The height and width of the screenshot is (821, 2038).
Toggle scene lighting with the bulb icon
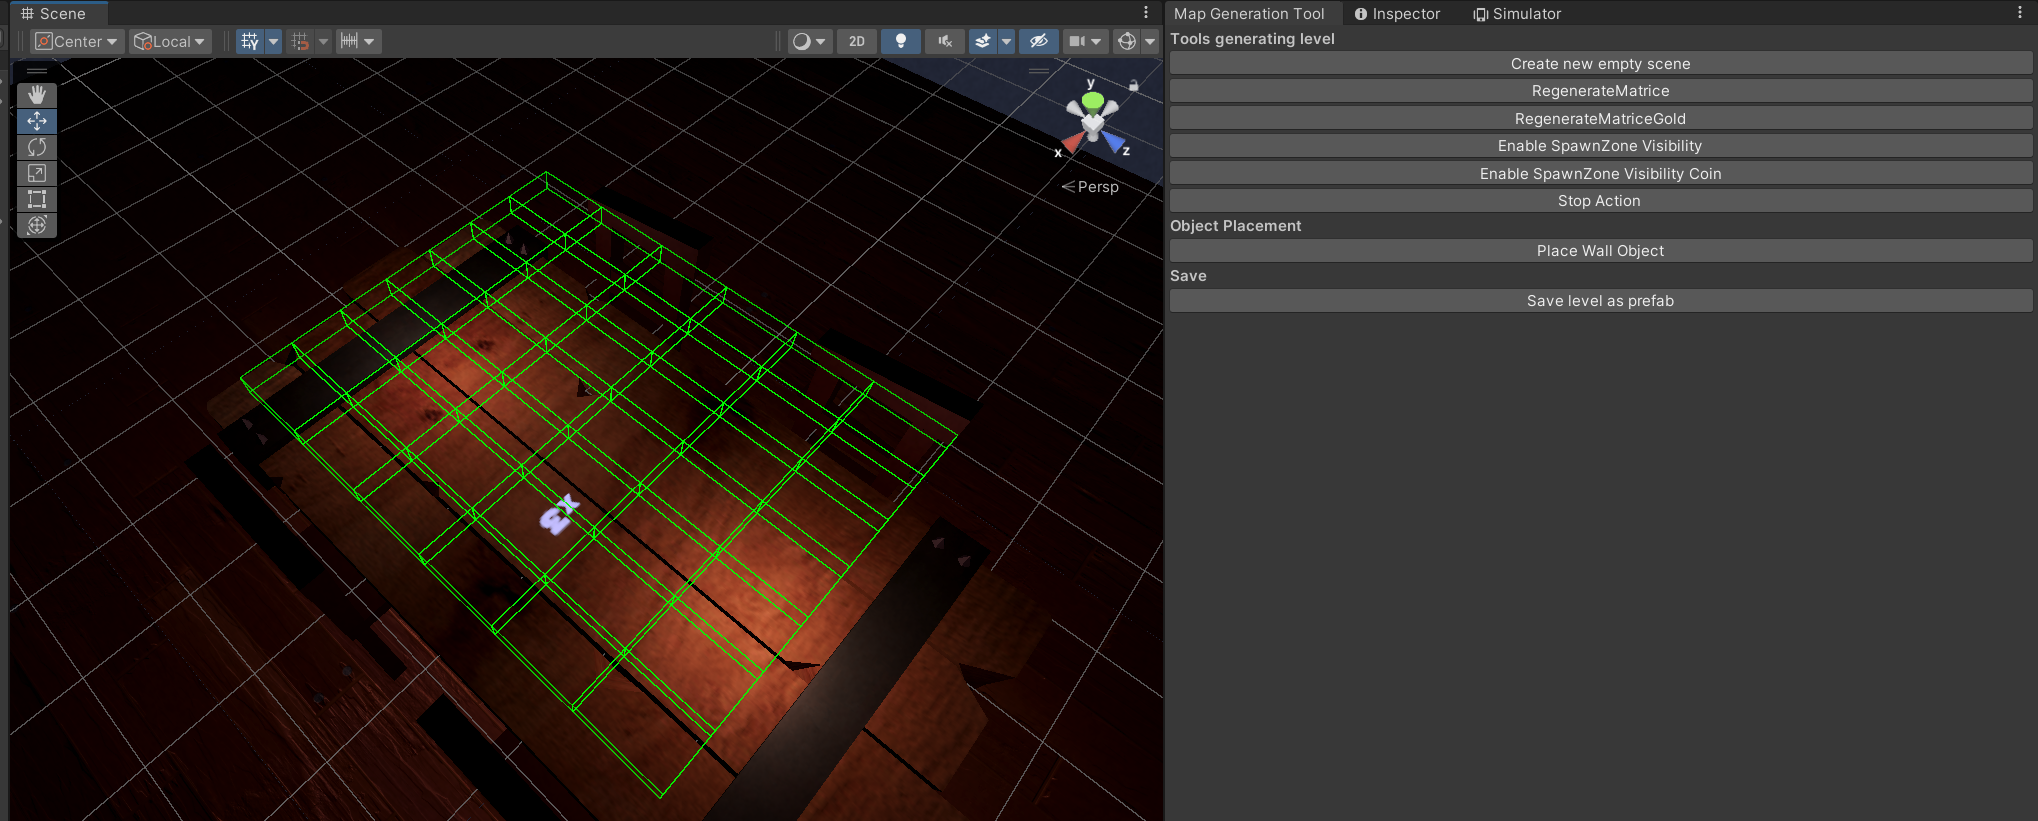[900, 41]
